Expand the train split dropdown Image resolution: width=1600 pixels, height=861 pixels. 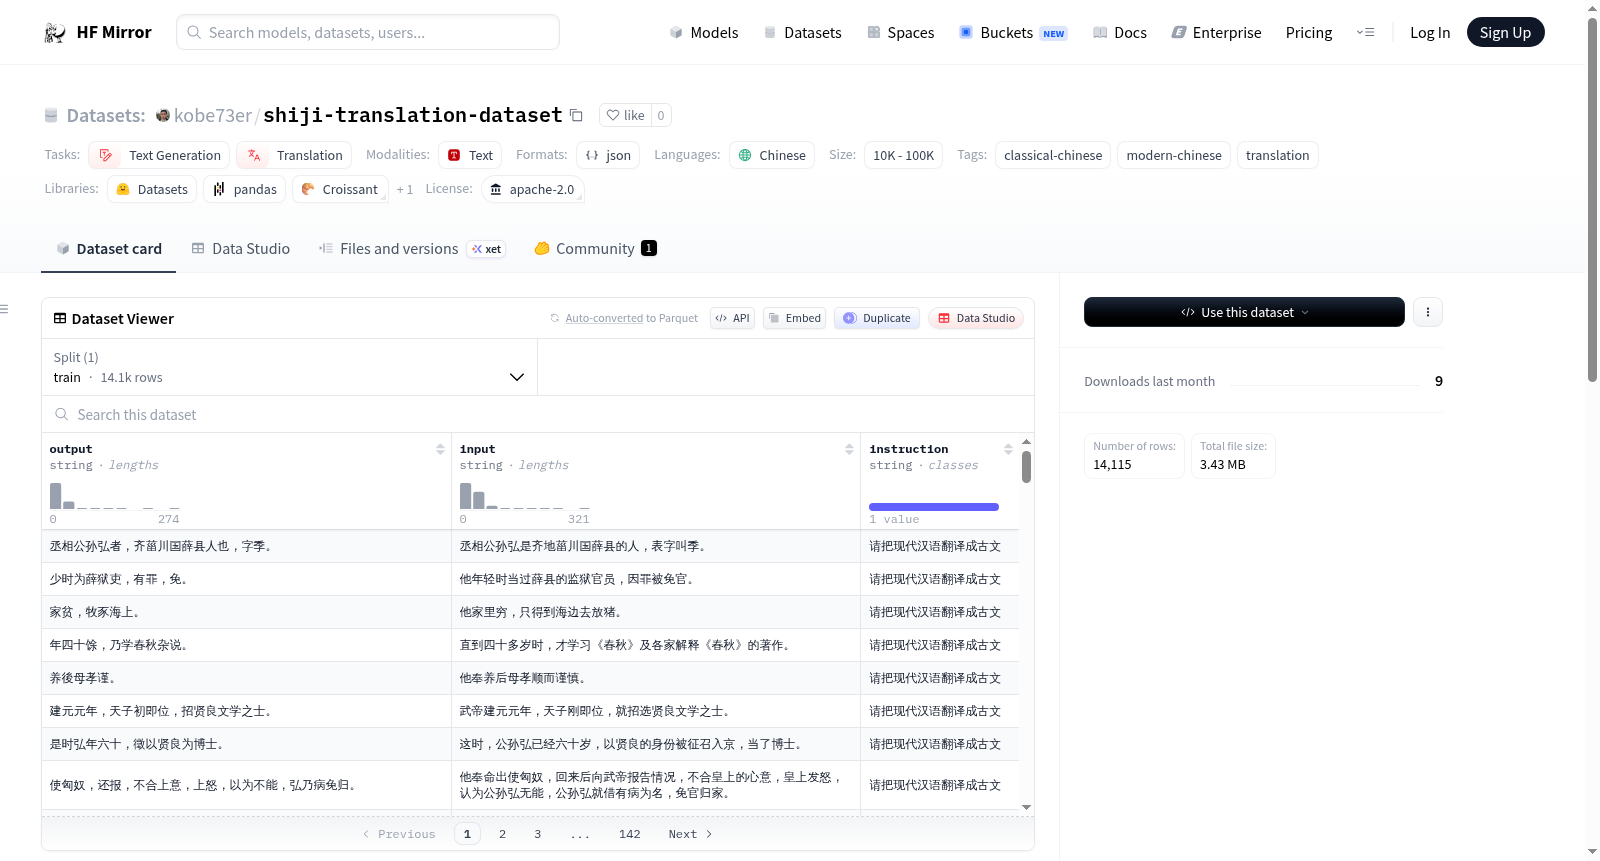pos(289,367)
